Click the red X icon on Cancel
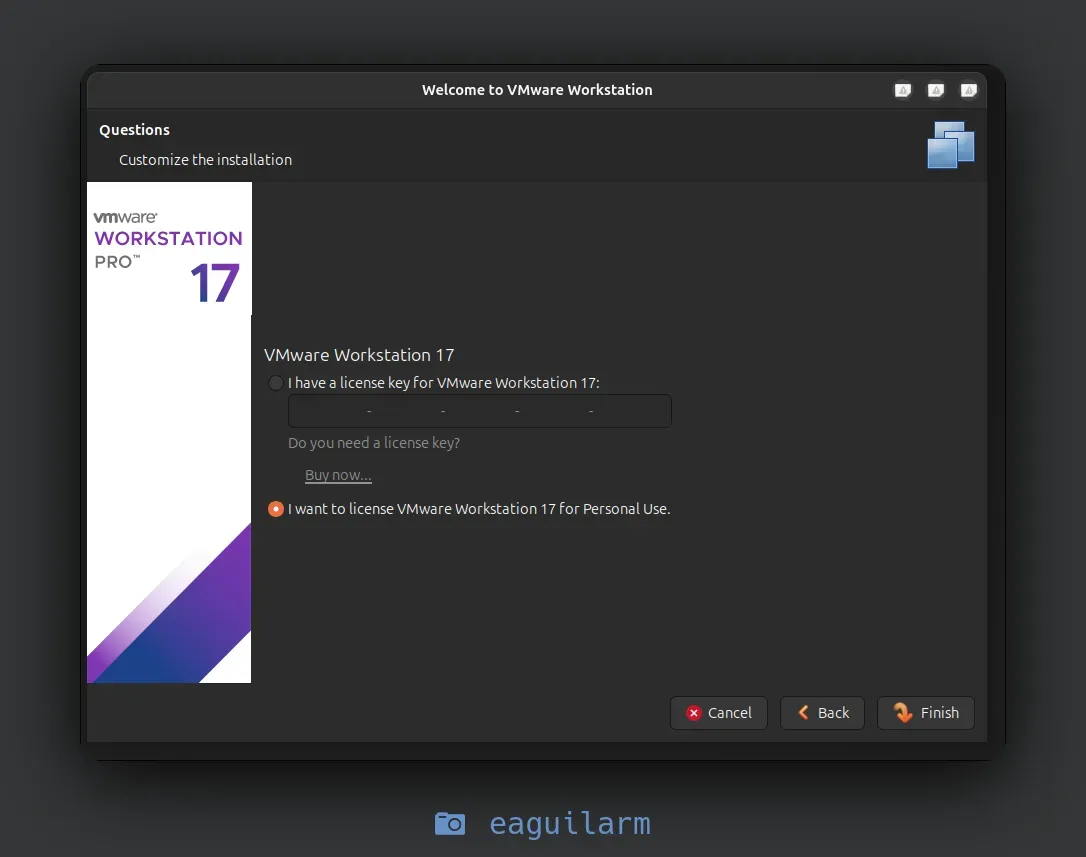This screenshot has width=1086, height=857. coord(695,713)
